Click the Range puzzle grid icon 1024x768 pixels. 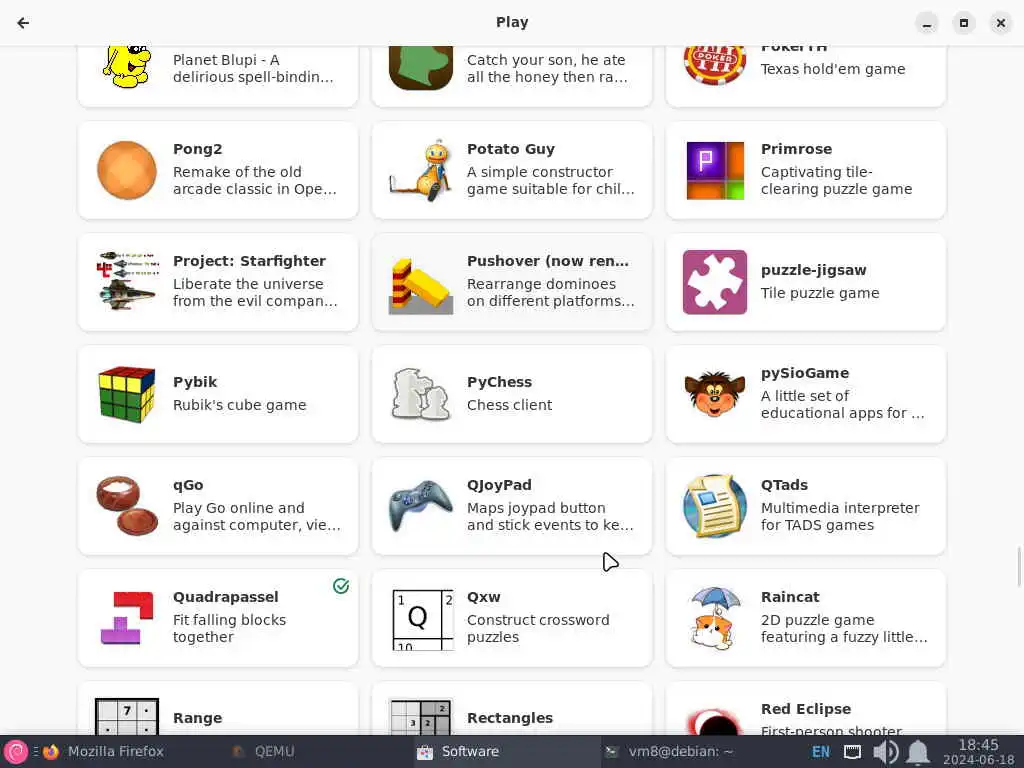127,716
